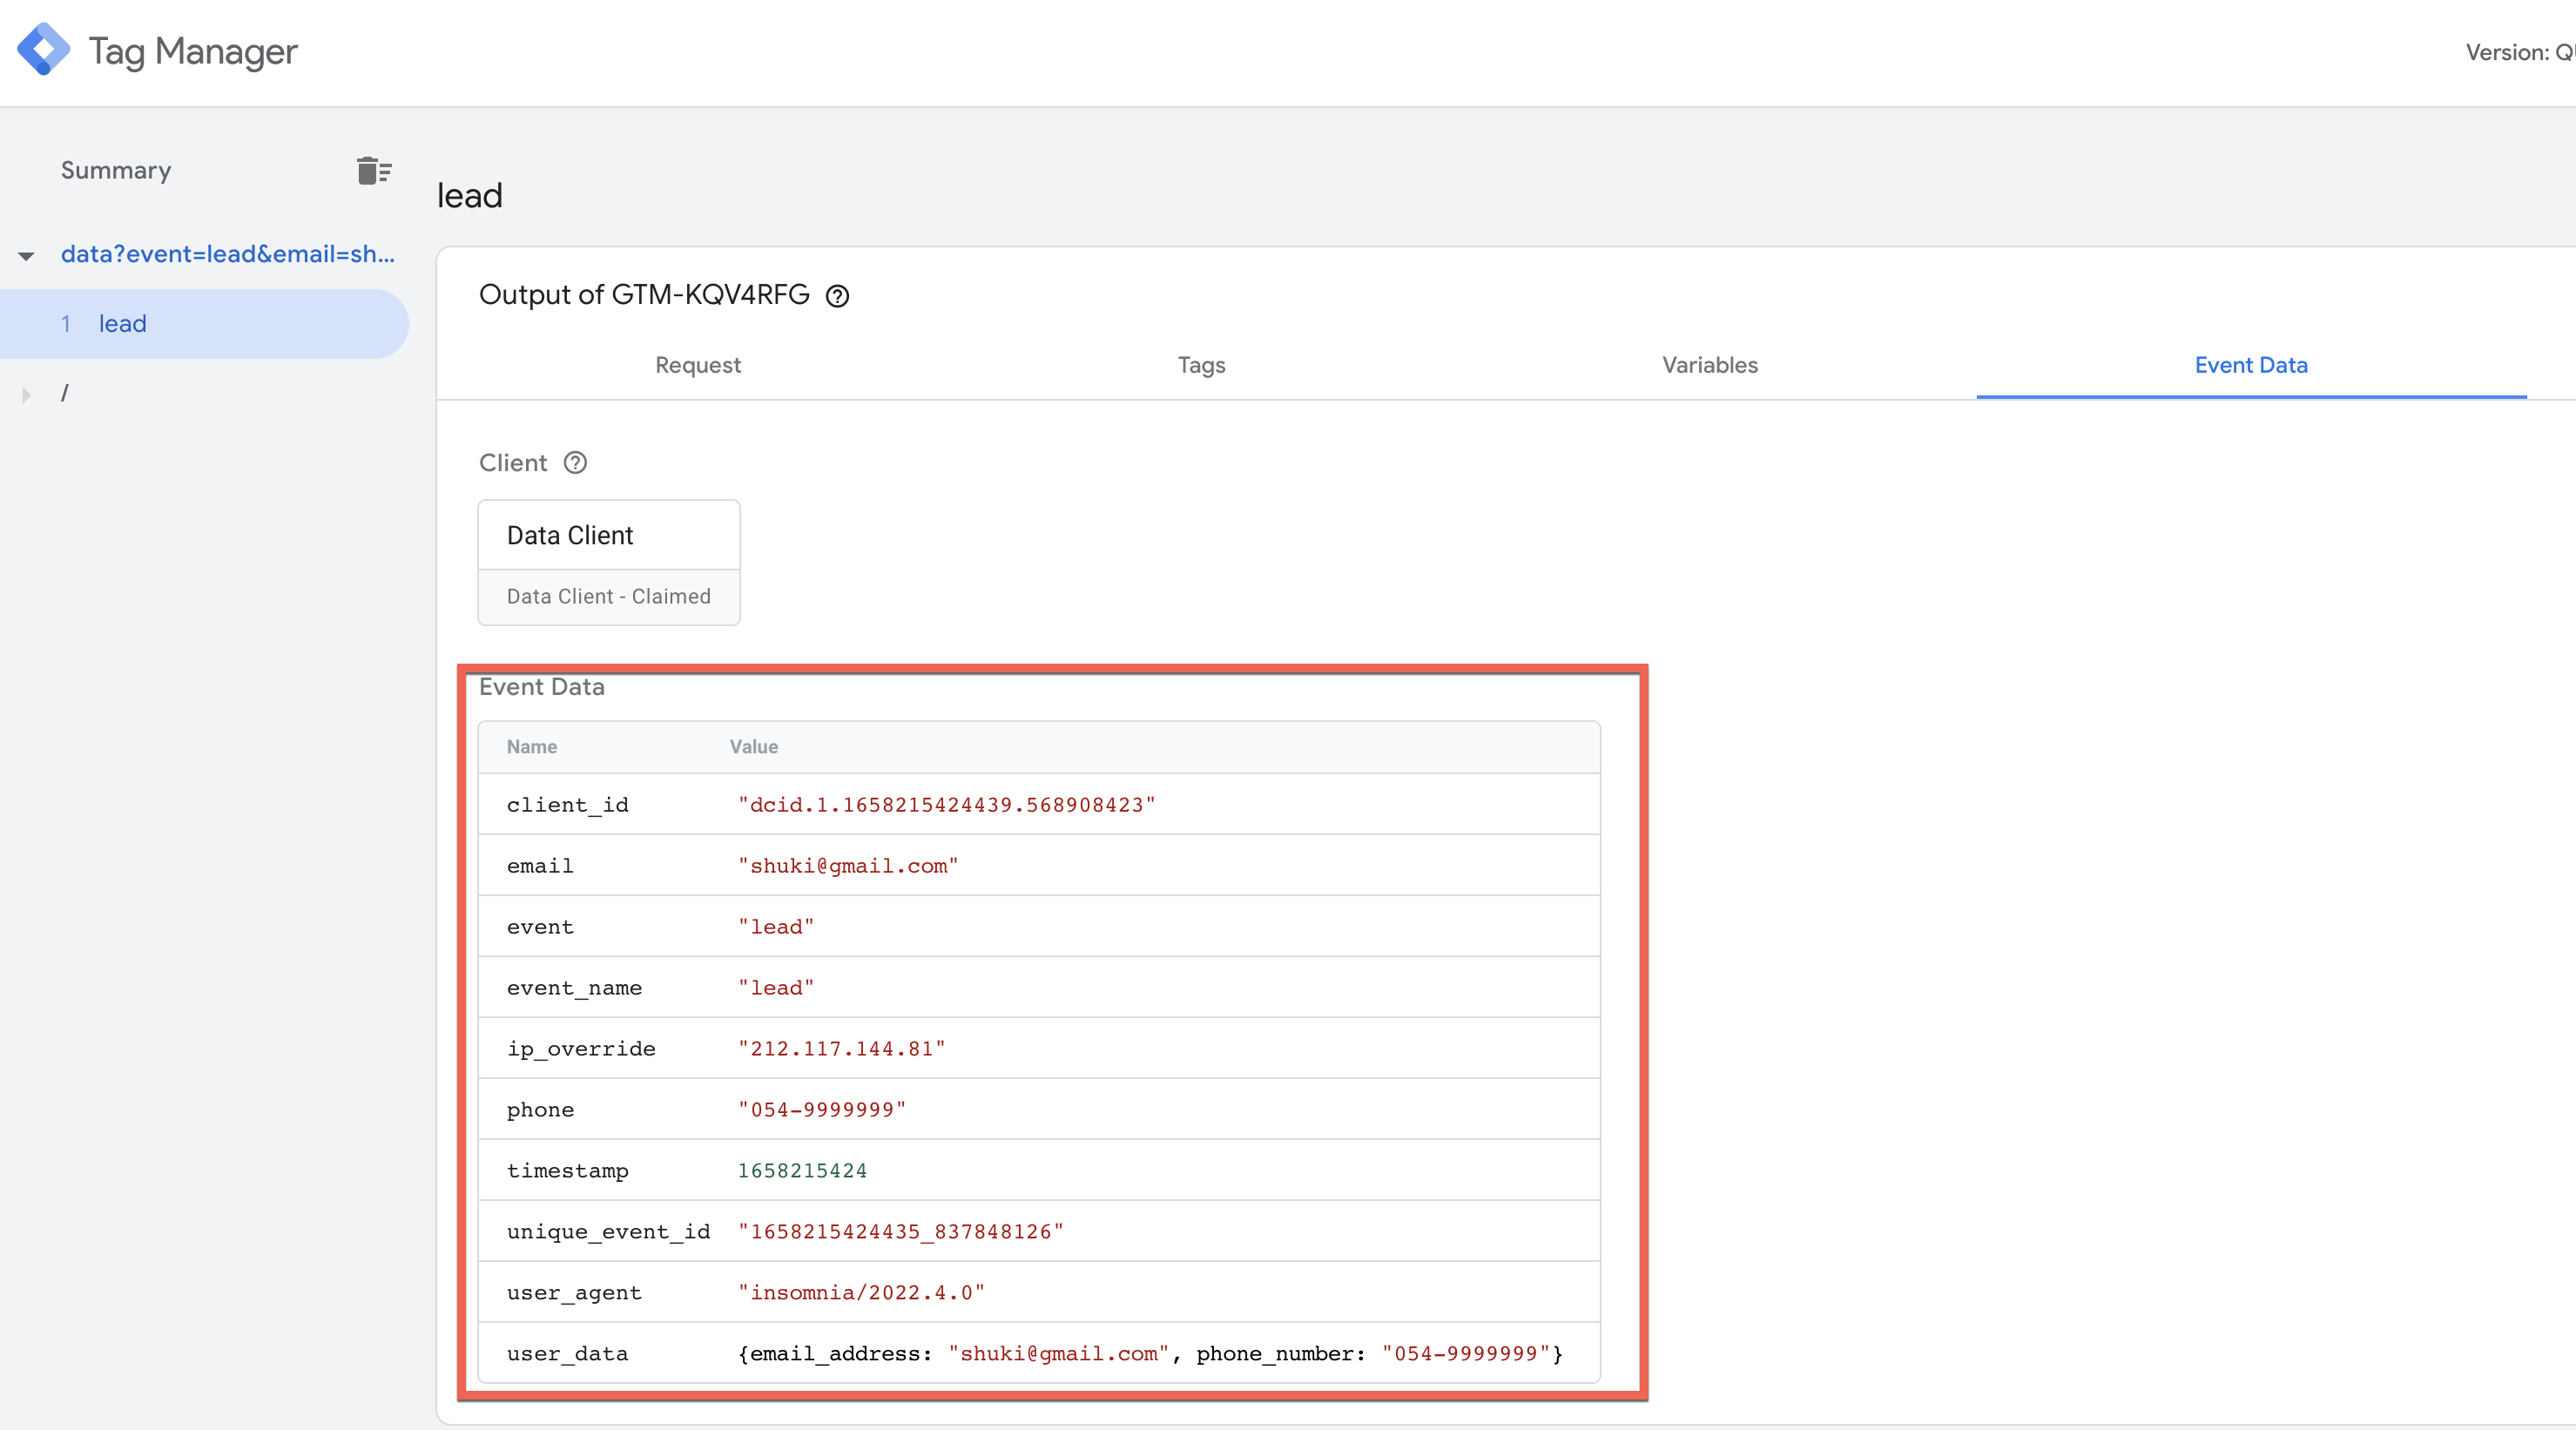Click value "1658215424435_837848126"

point(901,1232)
